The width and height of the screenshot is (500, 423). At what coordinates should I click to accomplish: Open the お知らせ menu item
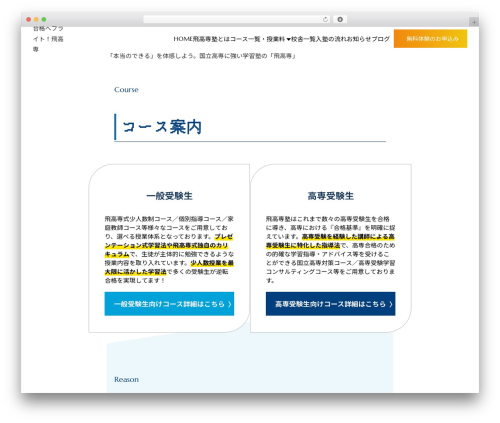point(359,39)
